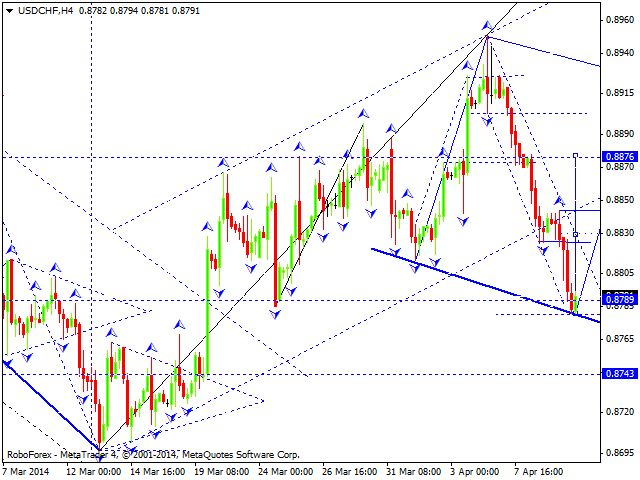This screenshot has width=640, height=480.
Task: Select the 12 Mar 00:00 time label
Action: (93, 472)
